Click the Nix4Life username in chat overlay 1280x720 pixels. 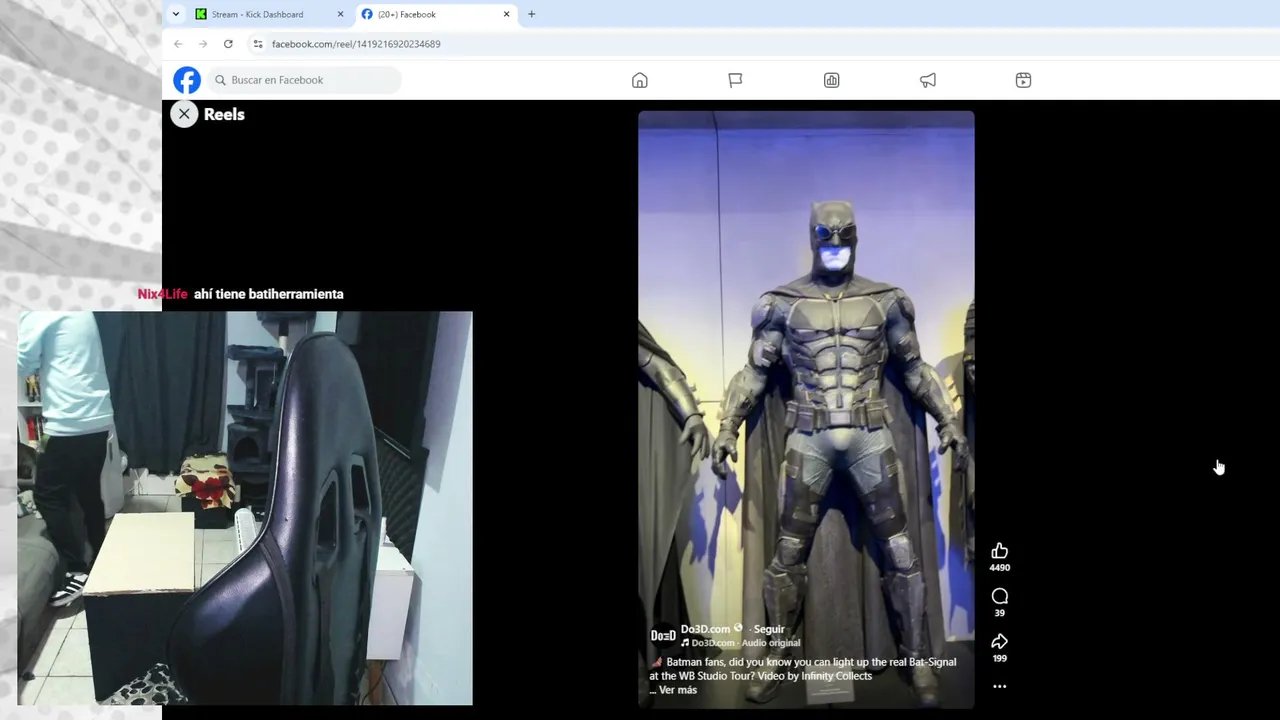pyautogui.click(x=163, y=294)
